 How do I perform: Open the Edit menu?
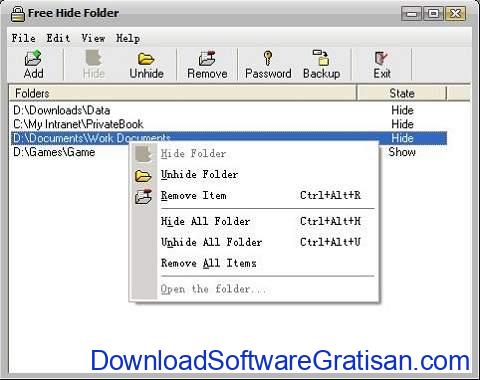(58, 38)
